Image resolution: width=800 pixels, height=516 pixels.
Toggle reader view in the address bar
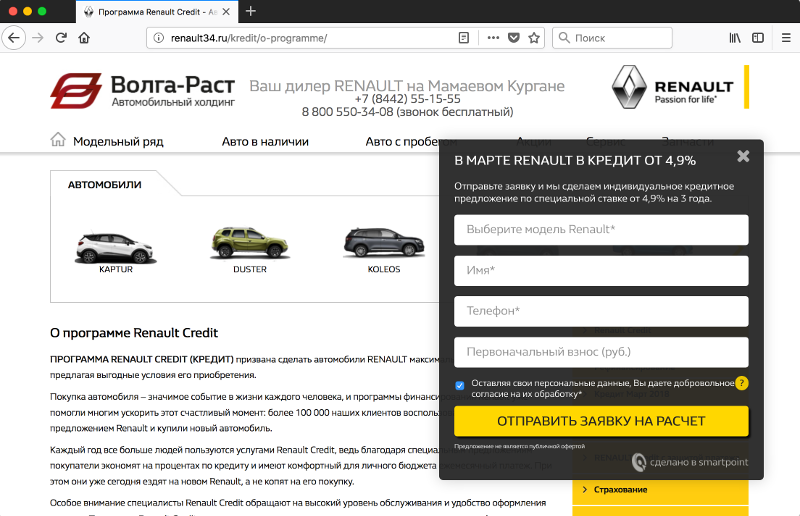click(x=463, y=38)
